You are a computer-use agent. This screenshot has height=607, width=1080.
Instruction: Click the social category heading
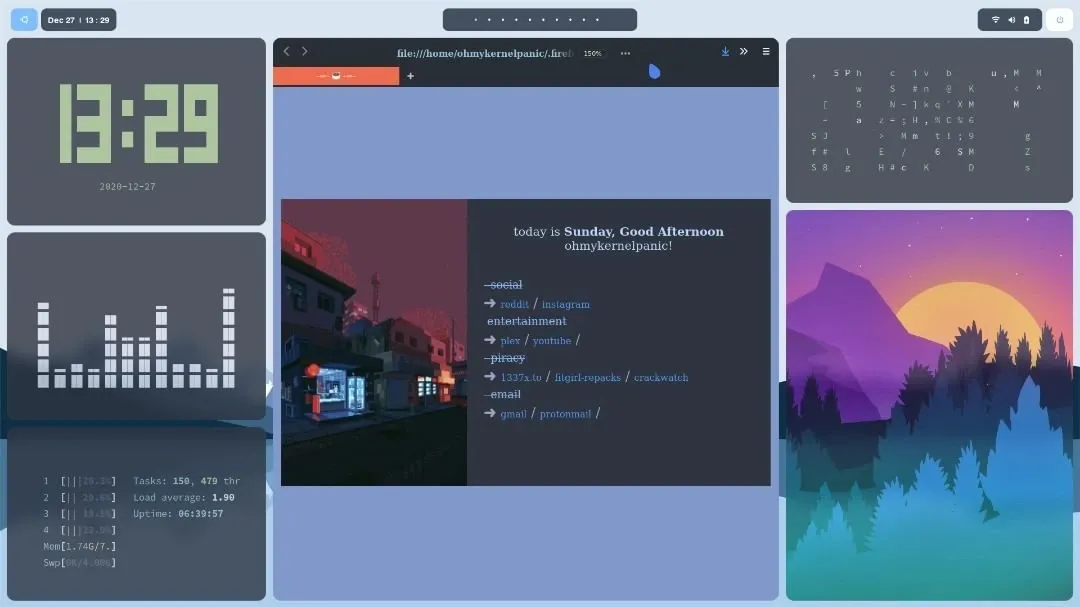(504, 285)
